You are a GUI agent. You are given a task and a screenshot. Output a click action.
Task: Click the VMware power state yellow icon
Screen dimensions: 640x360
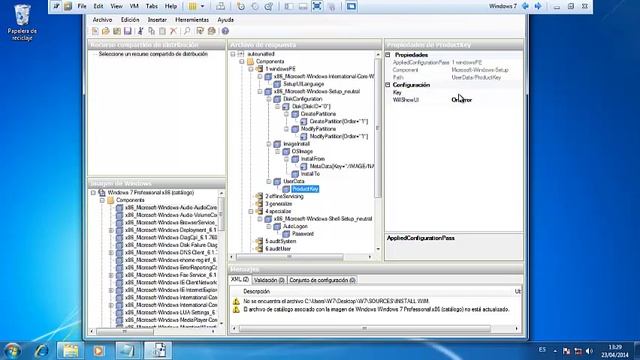point(192,6)
